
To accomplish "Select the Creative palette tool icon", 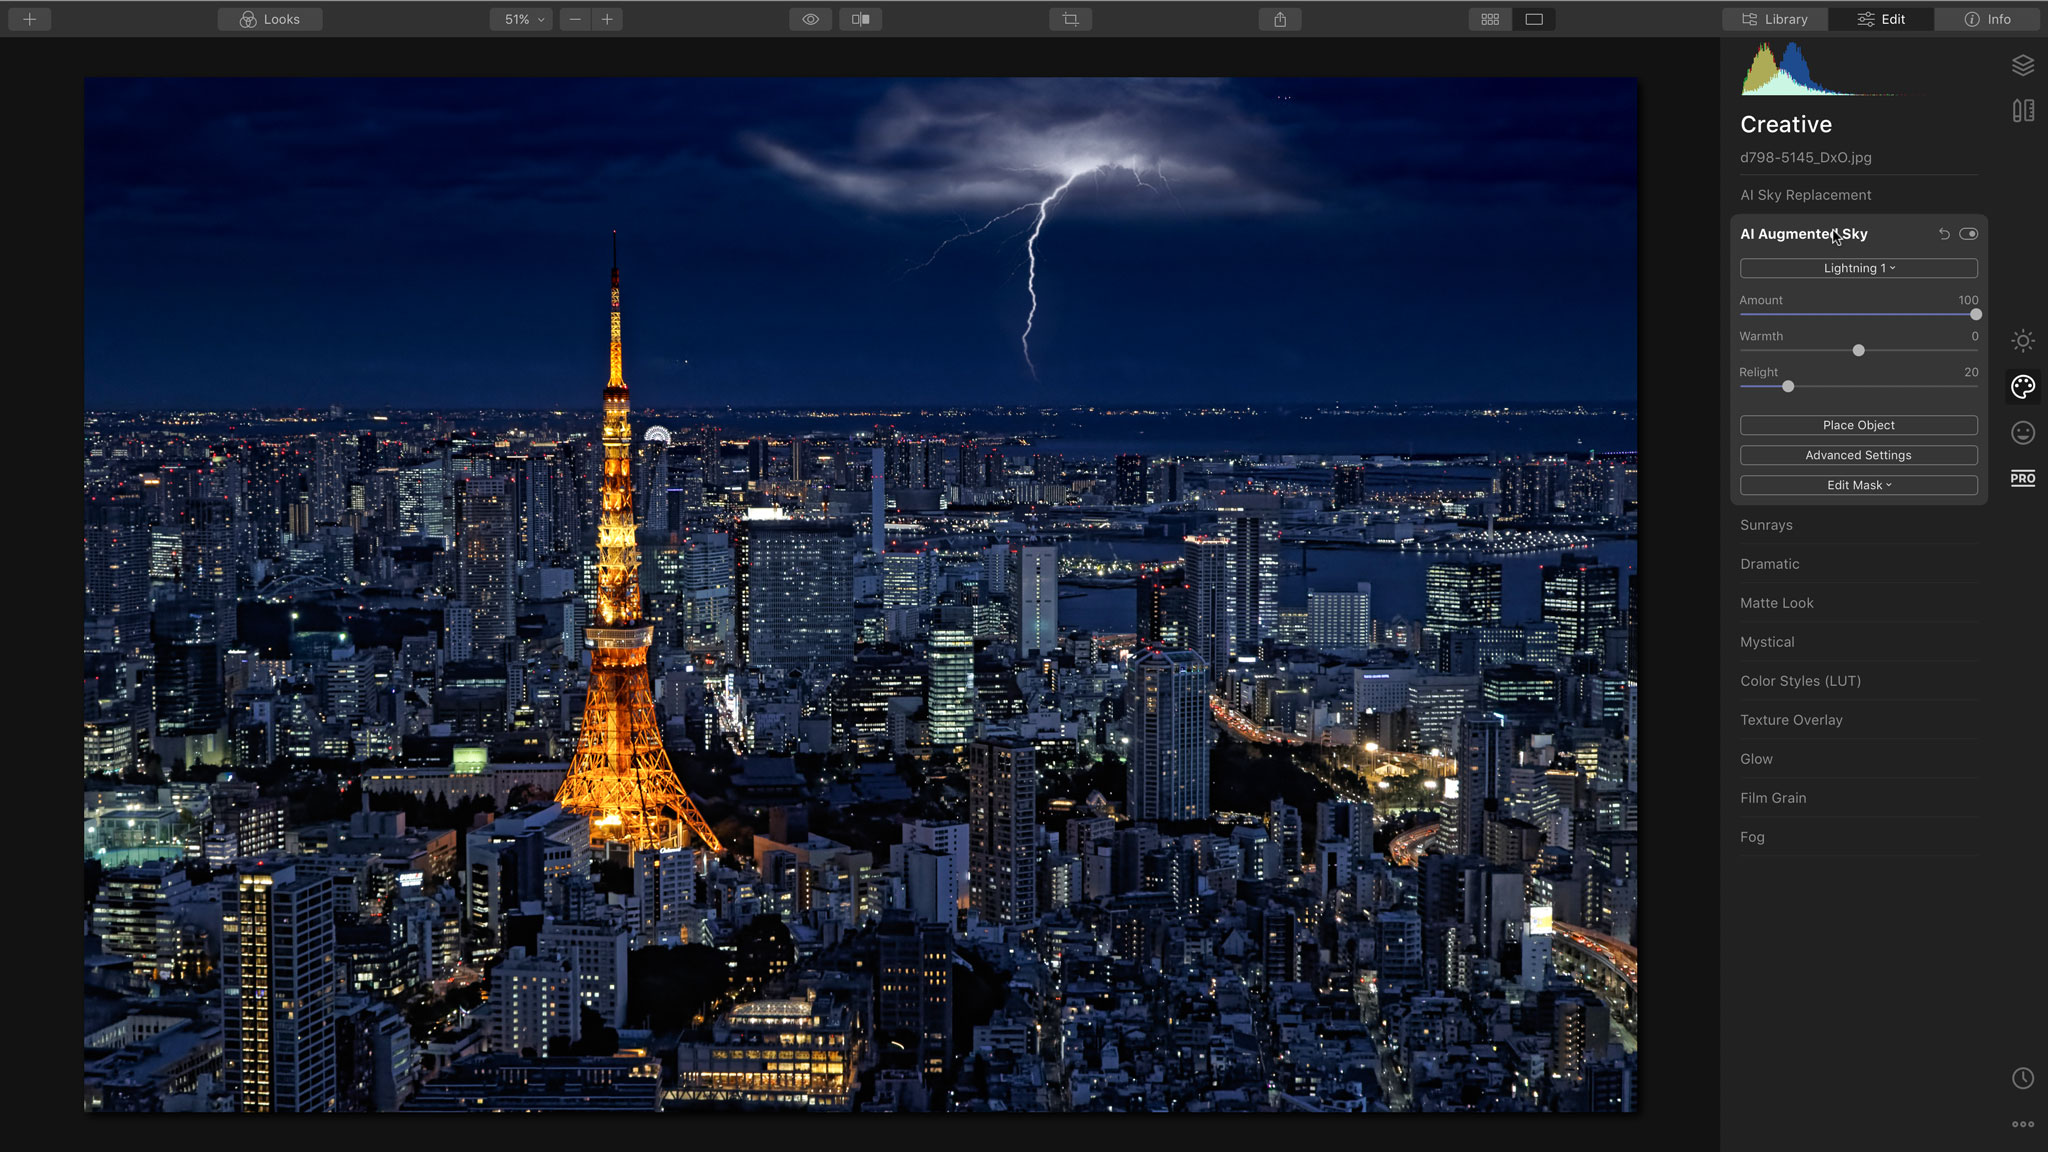I will pos(2023,386).
